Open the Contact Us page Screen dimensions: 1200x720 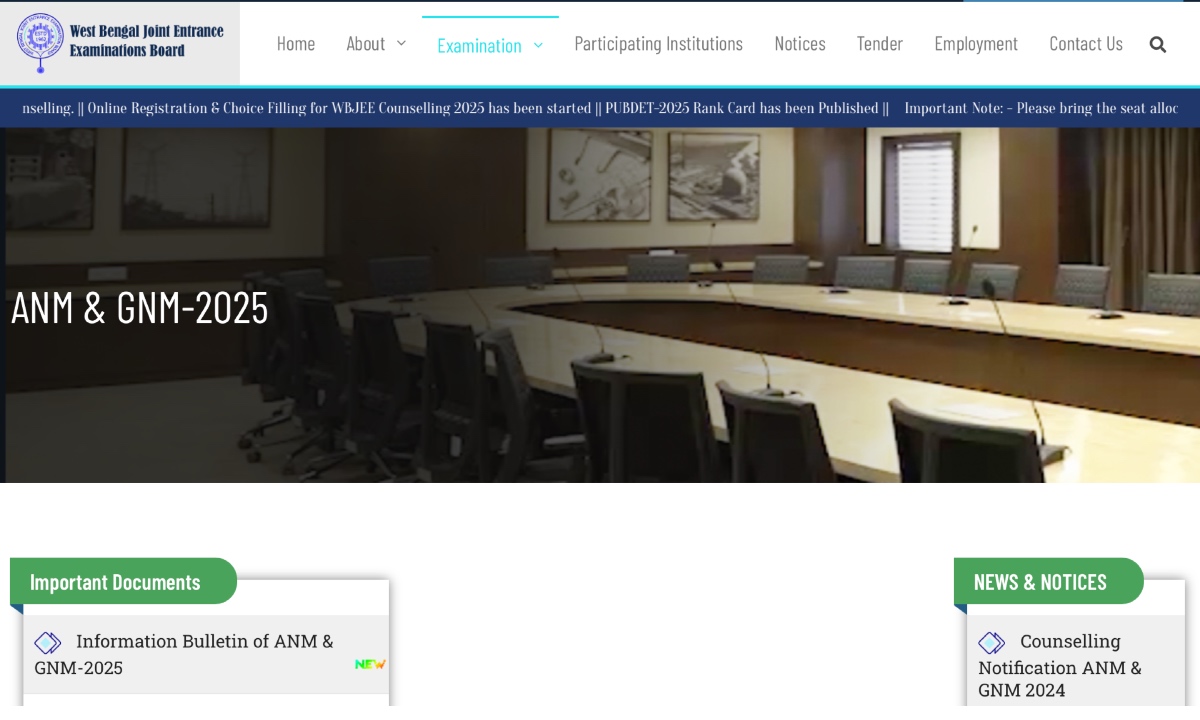tap(1086, 43)
